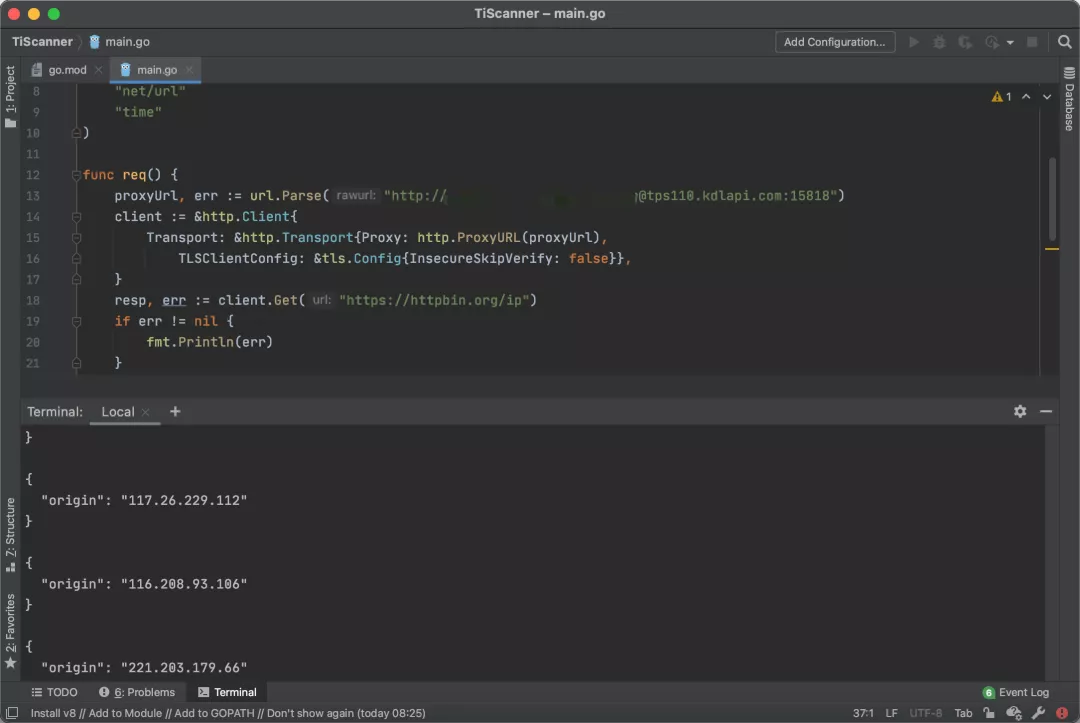Screen dimensions: 1080x723
Task: Go to next highlighted error arrow
Action: click(x=1047, y=97)
